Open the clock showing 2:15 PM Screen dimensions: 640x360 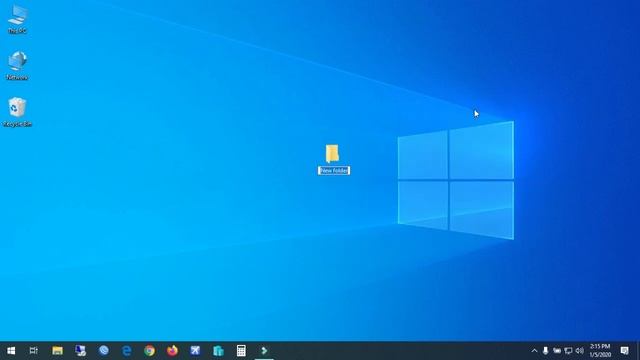pos(600,351)
